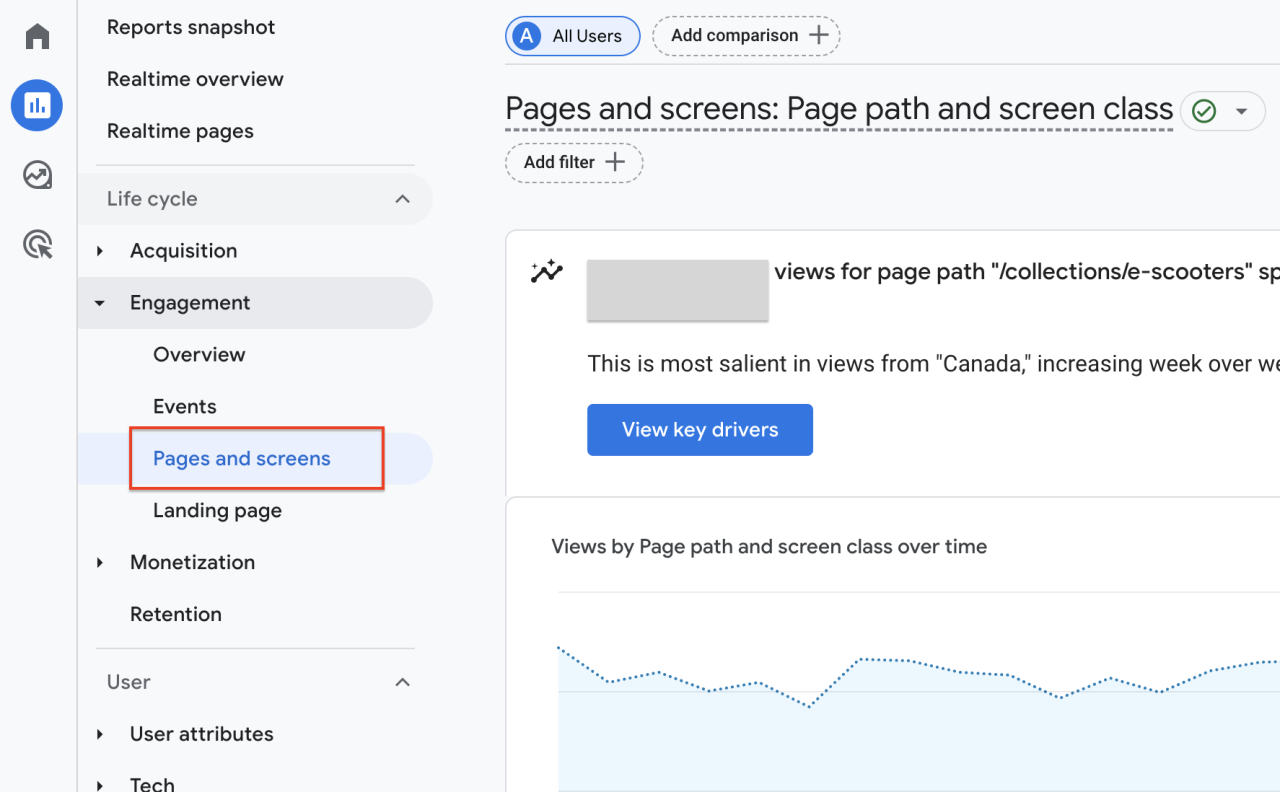Click the green check status icon
The width and height of the screenshot is (1280, 792).
click(x=1204, y=111)
